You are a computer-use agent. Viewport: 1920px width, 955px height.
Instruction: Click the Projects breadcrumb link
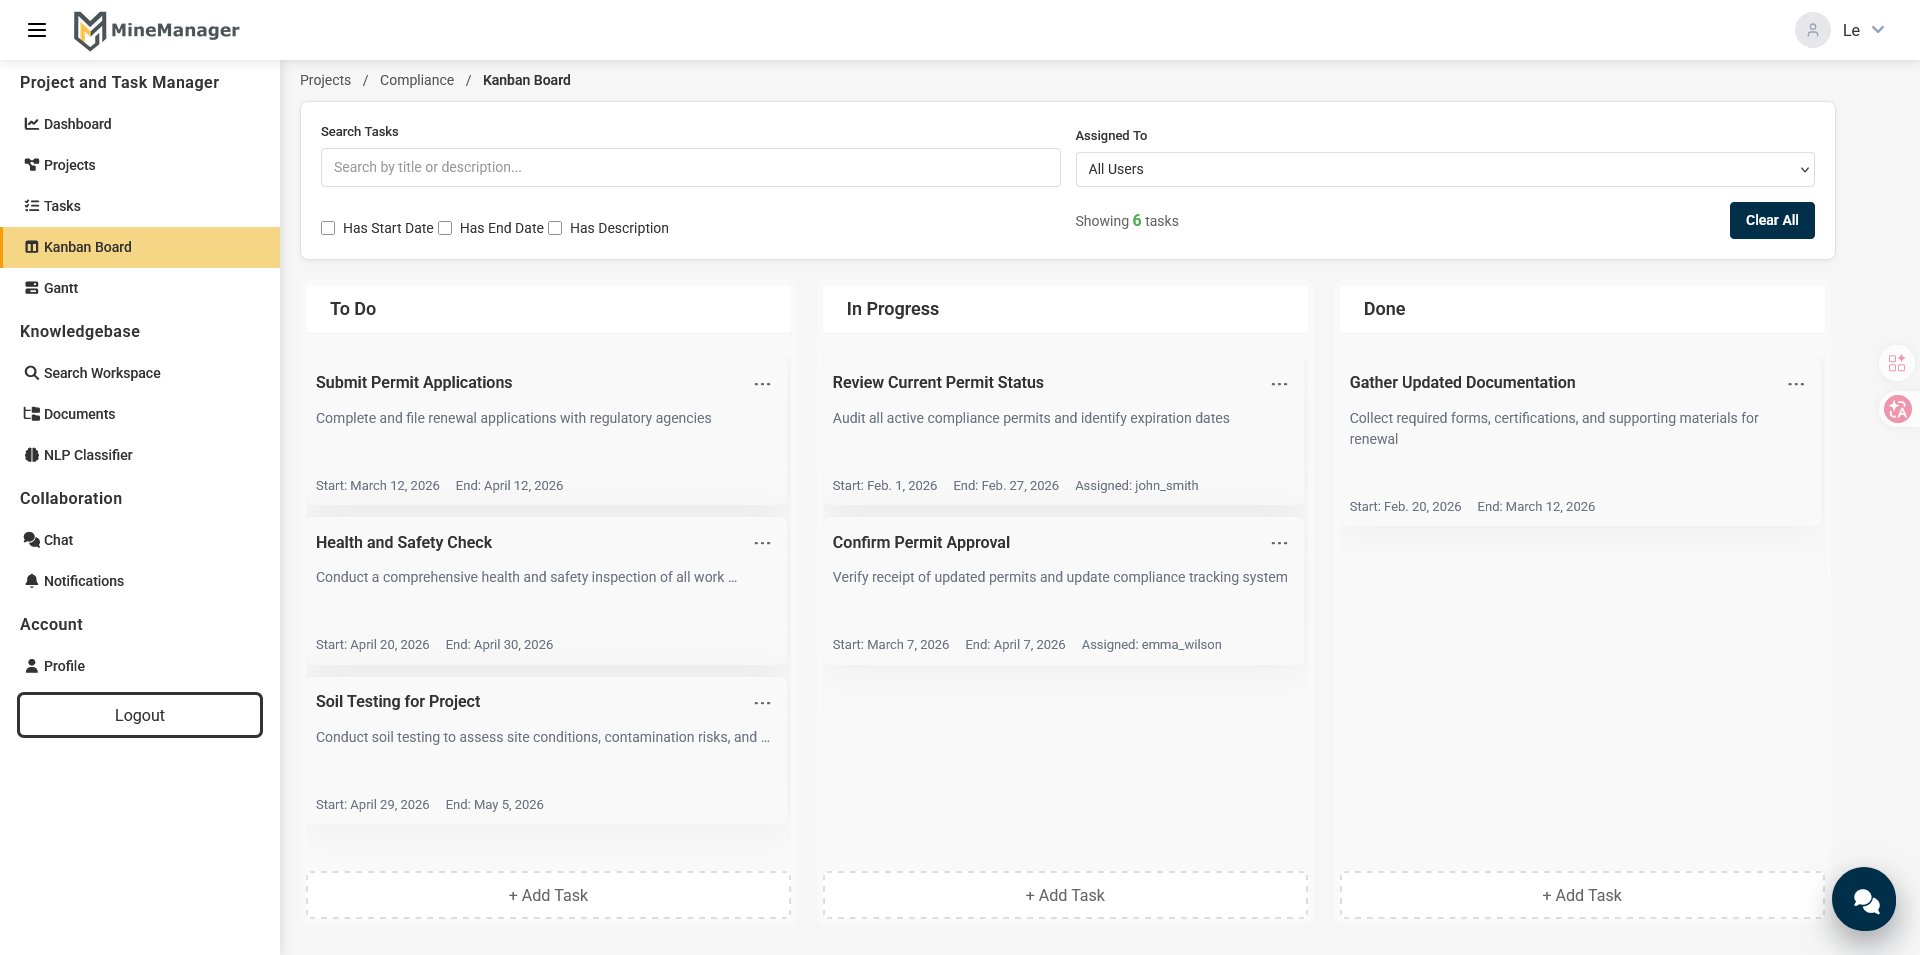coord(325,80)
